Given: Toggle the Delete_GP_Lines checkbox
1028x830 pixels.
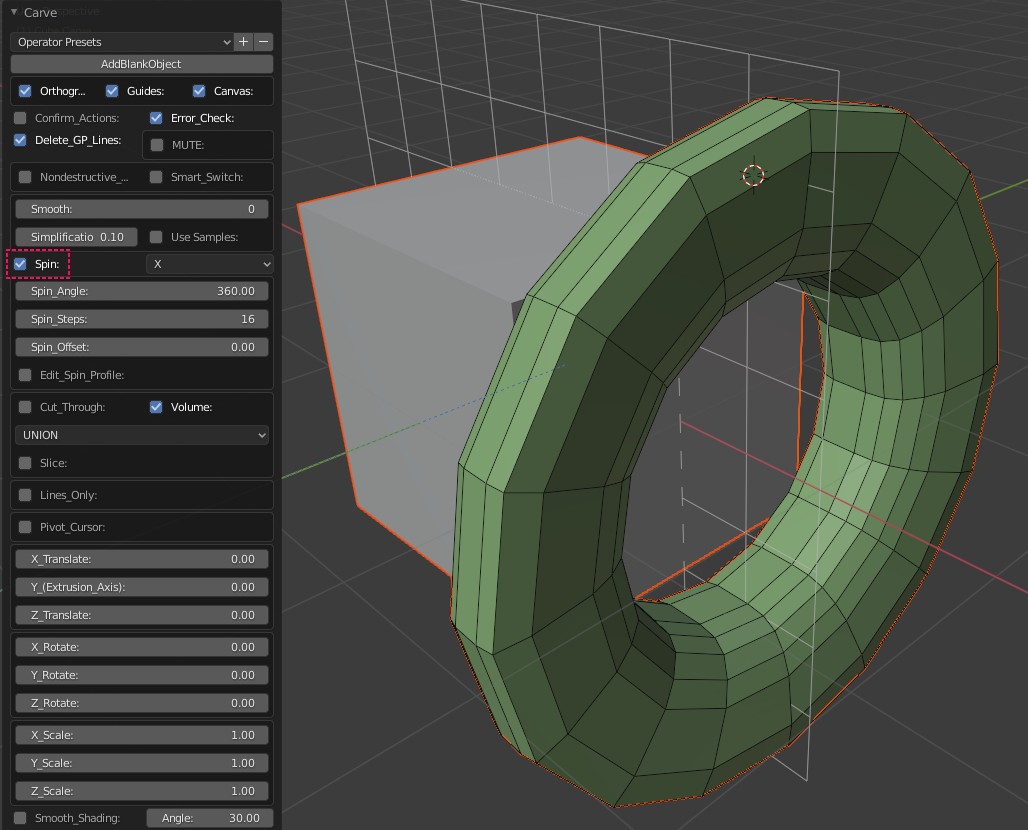Looking at the screenshot, I should (21, 140).
